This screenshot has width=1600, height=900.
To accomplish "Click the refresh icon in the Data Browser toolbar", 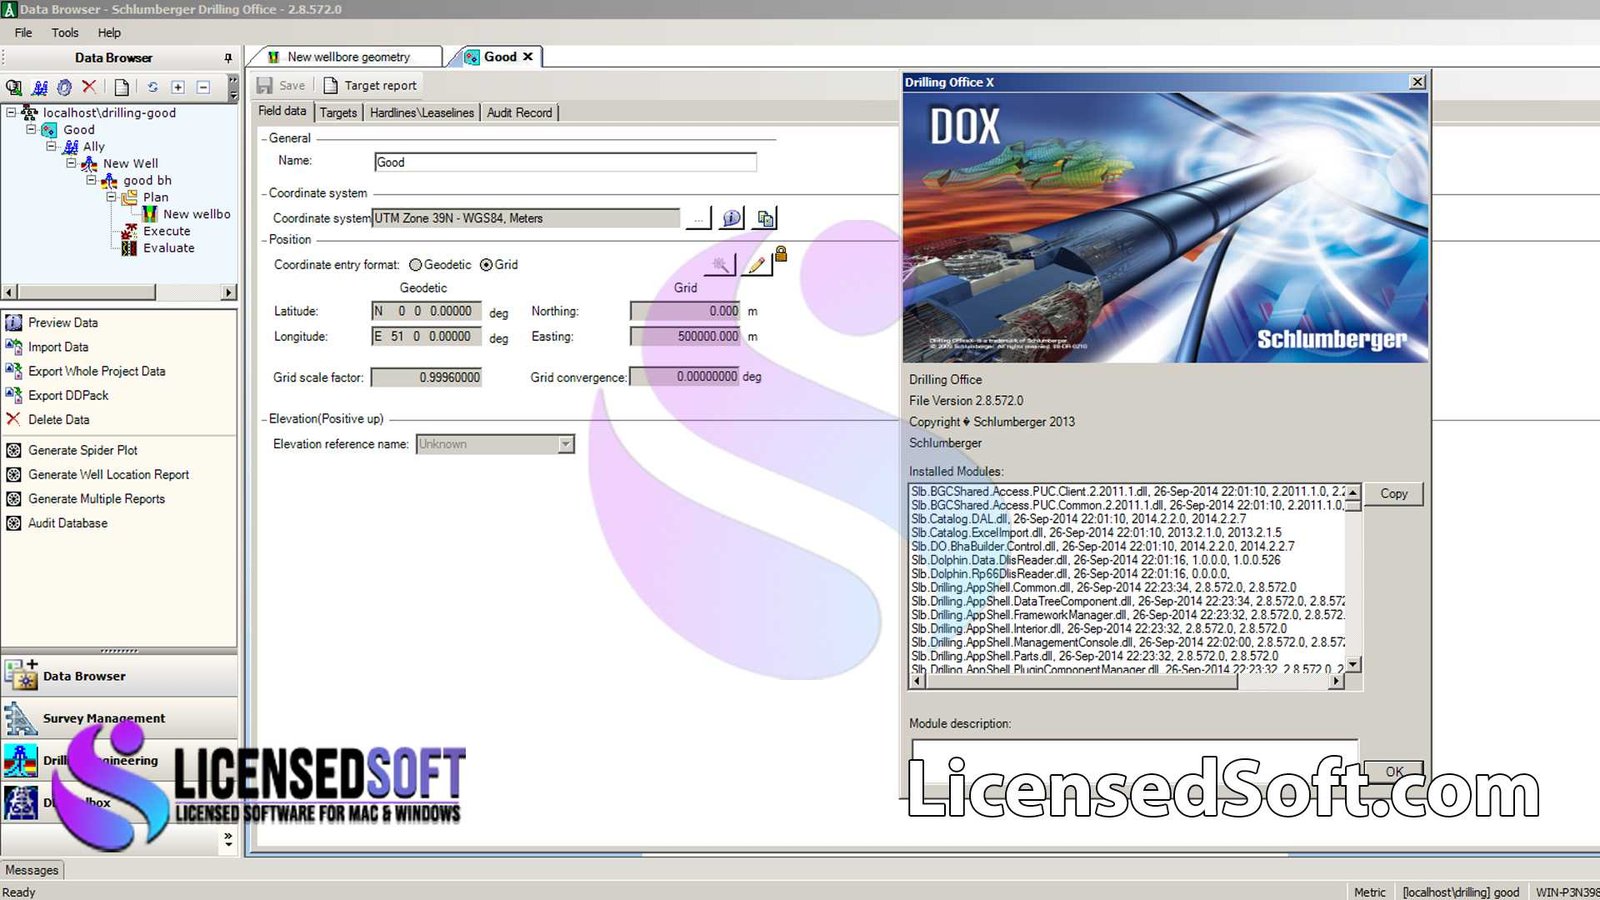I will click(x=153, y=87).
